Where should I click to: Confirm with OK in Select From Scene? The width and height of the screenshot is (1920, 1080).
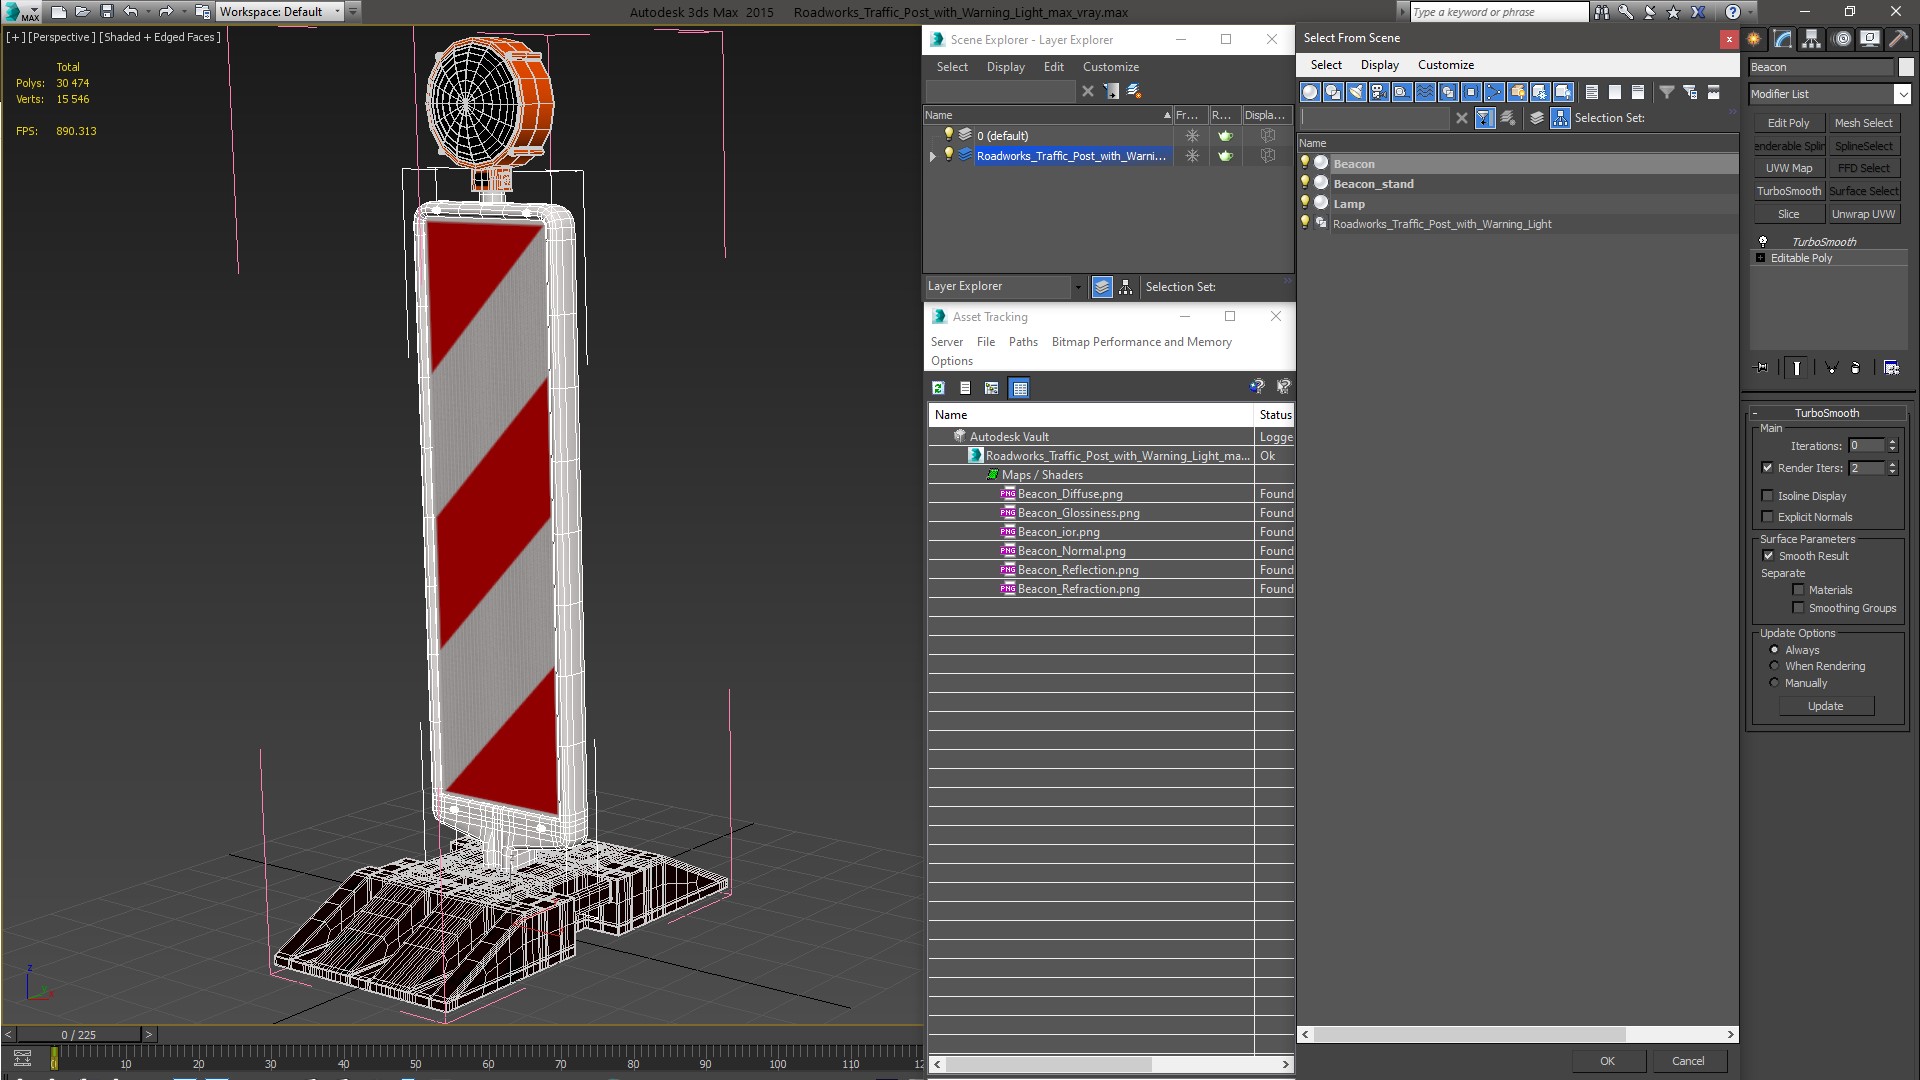click(x=1607, y=1061)
